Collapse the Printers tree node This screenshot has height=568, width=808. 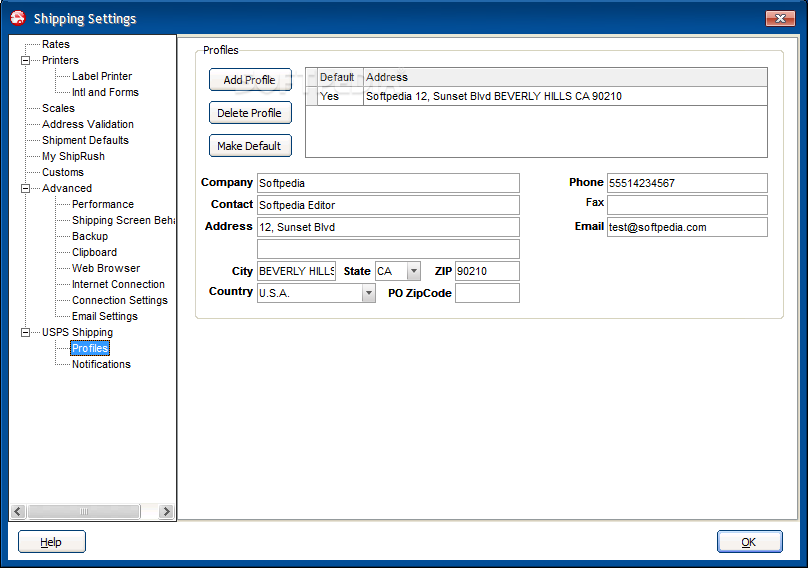tap(25, 60)
